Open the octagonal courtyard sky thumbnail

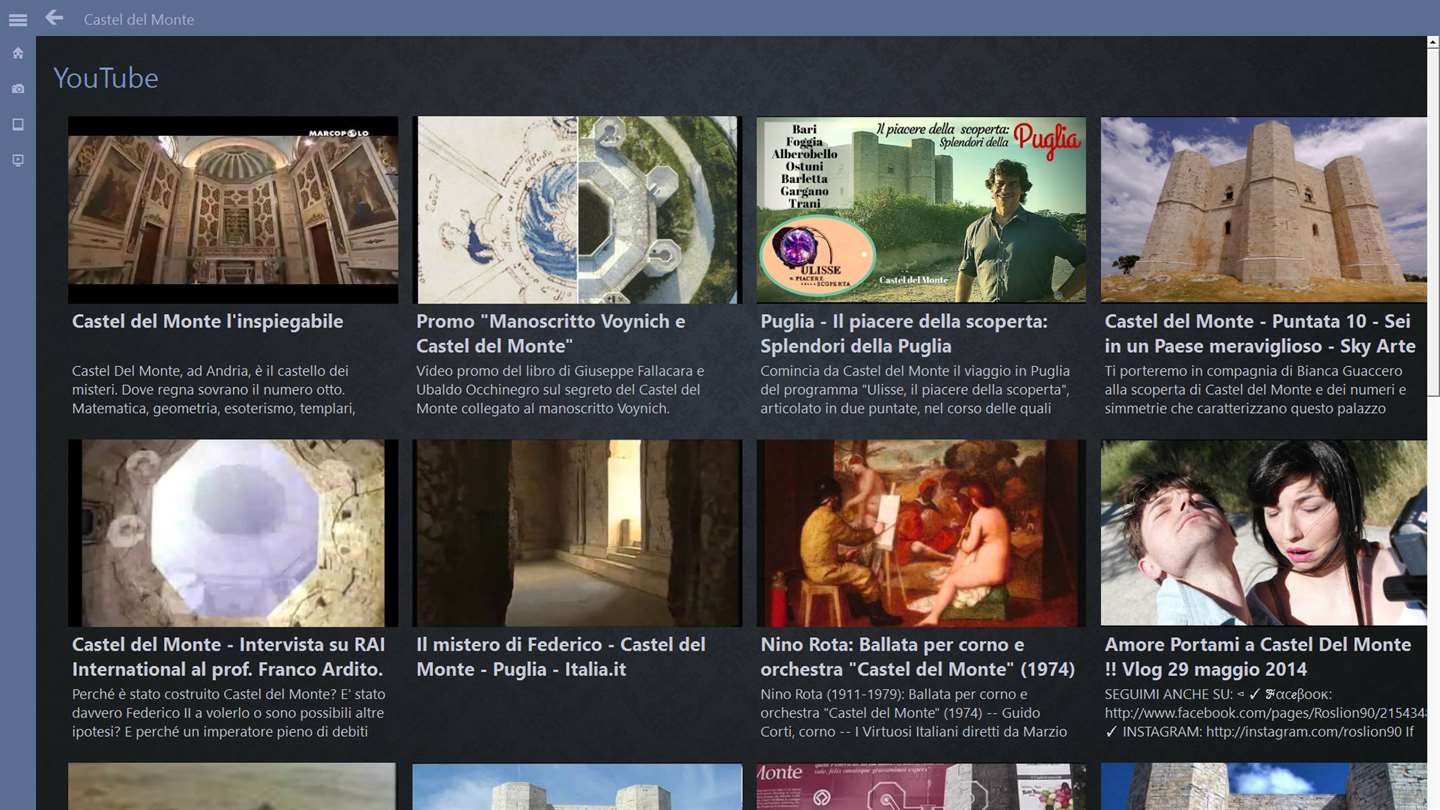click(x=233, y=533)
